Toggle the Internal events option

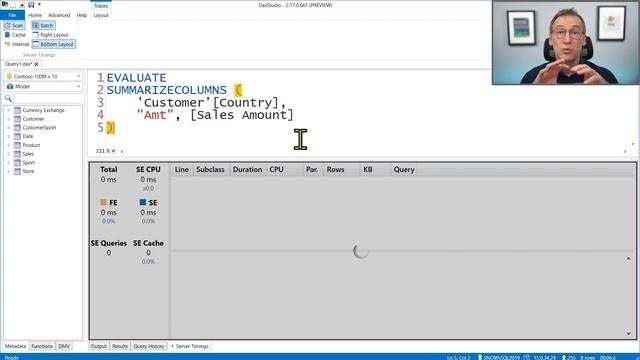pos(17,44)
